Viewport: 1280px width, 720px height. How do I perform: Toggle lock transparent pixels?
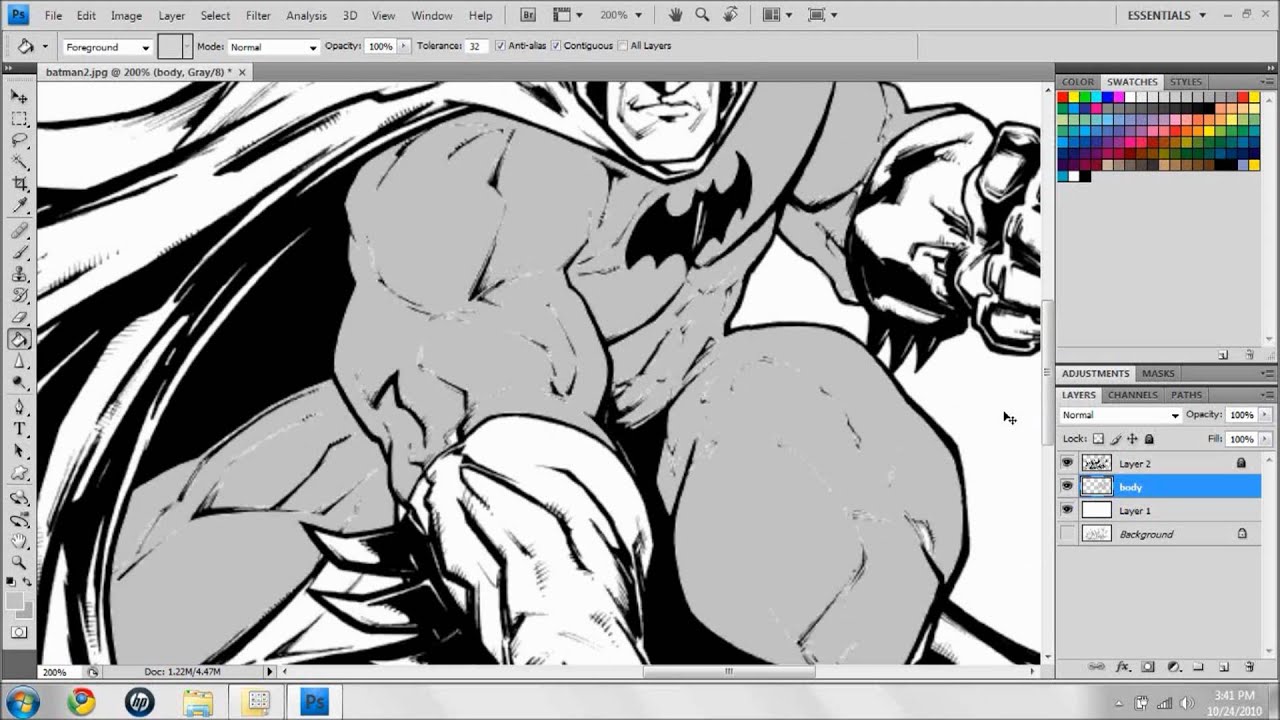coord(1098,439)
